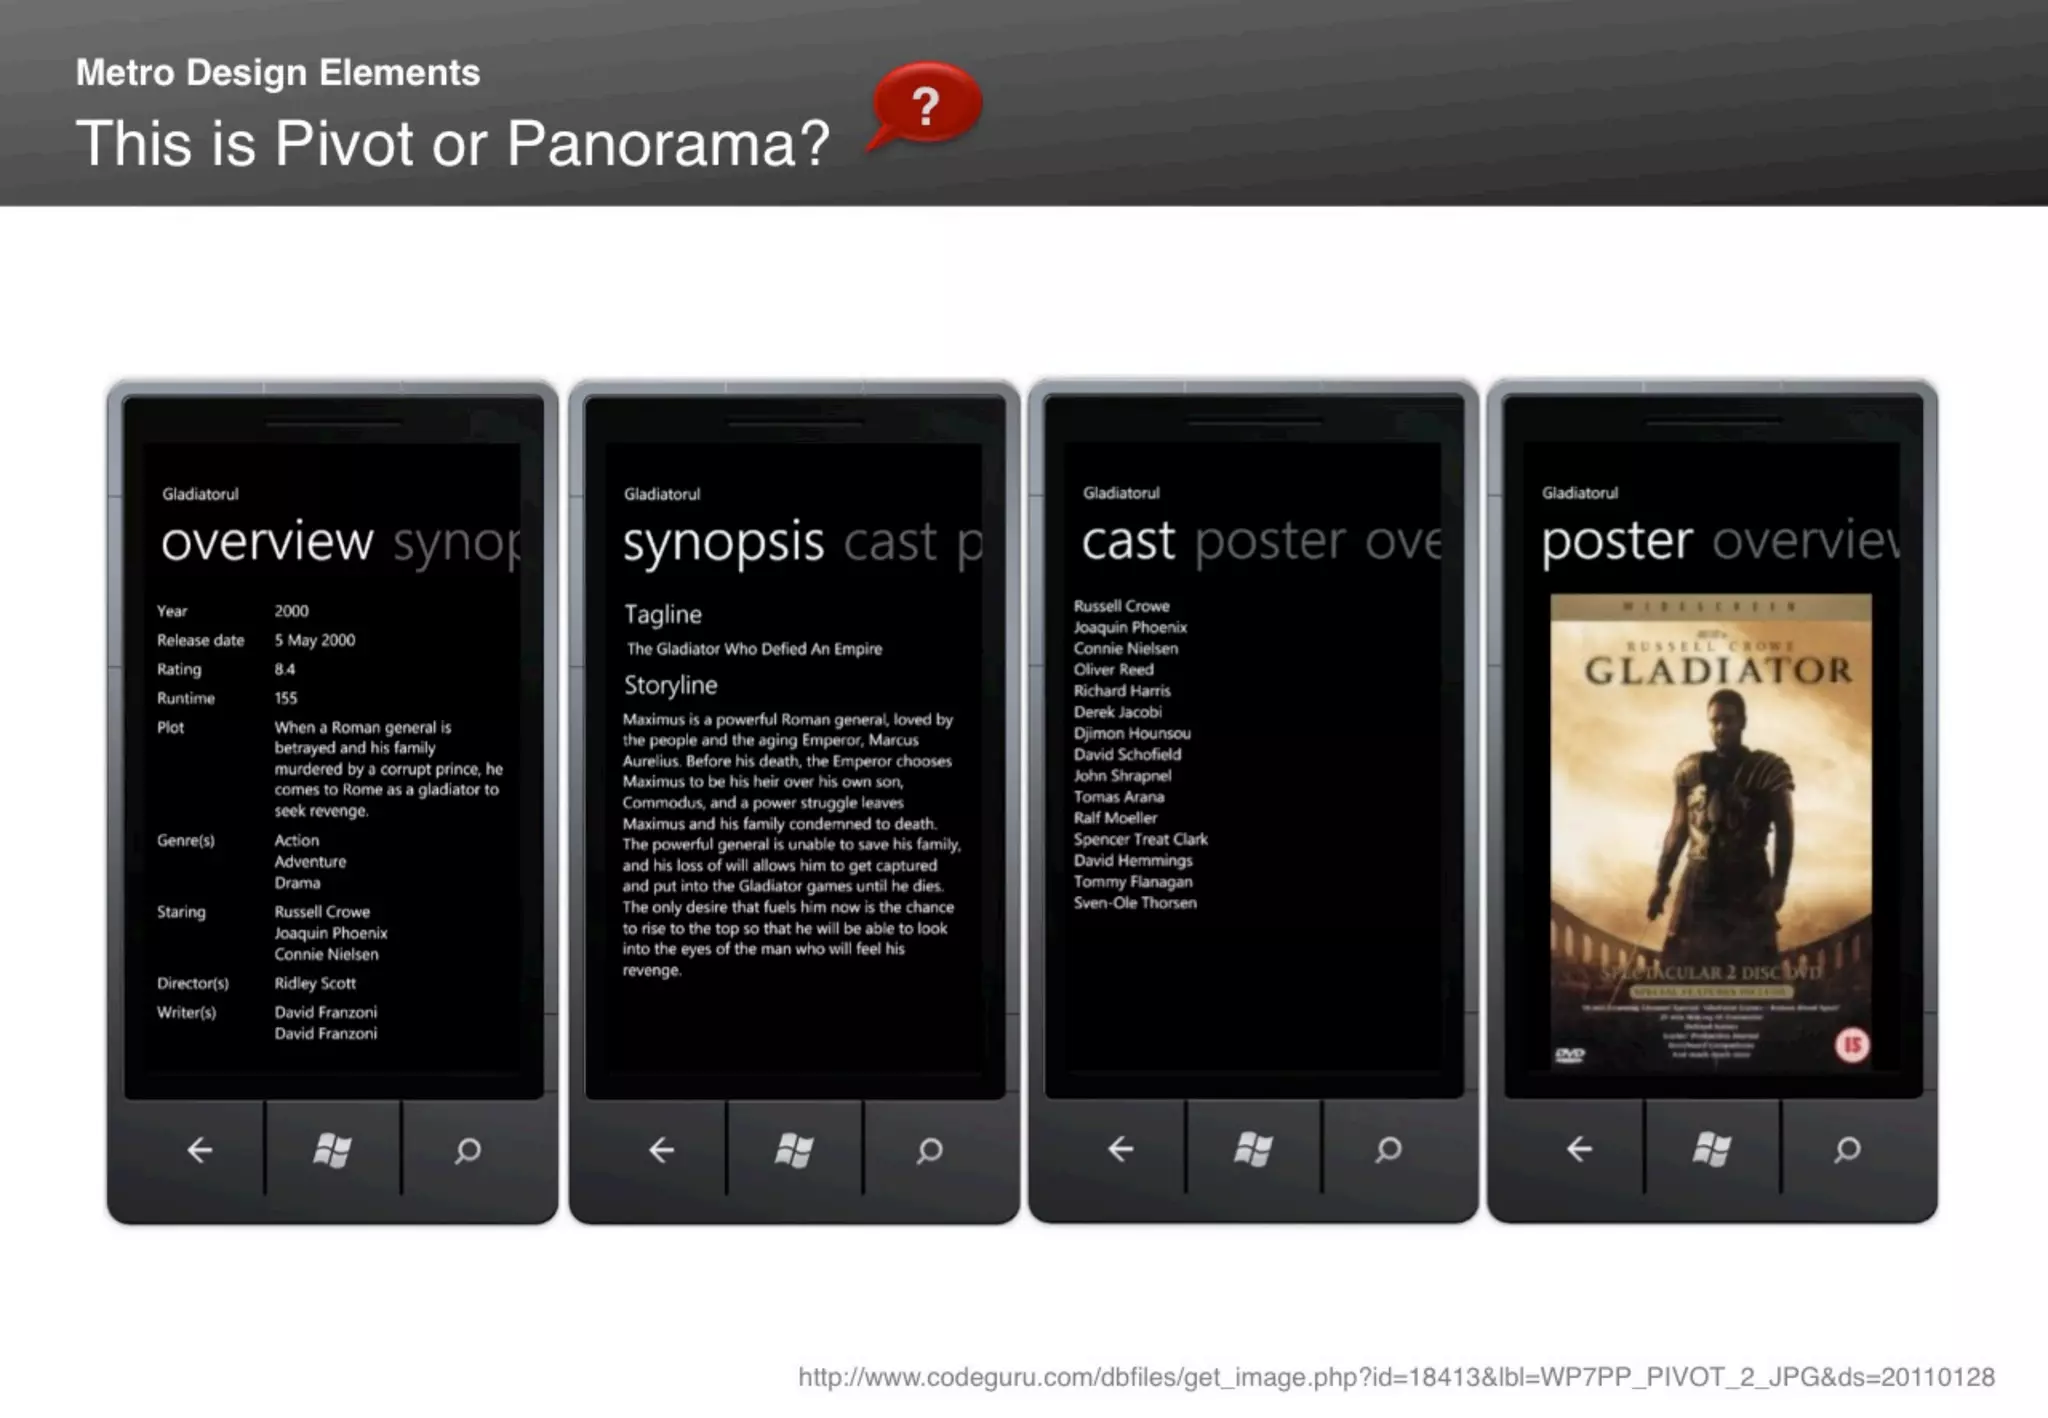Select overview pivot tab on first phone
Image resolution: width=2048 pixels, height=1418 pixels.
pos(266,541)
